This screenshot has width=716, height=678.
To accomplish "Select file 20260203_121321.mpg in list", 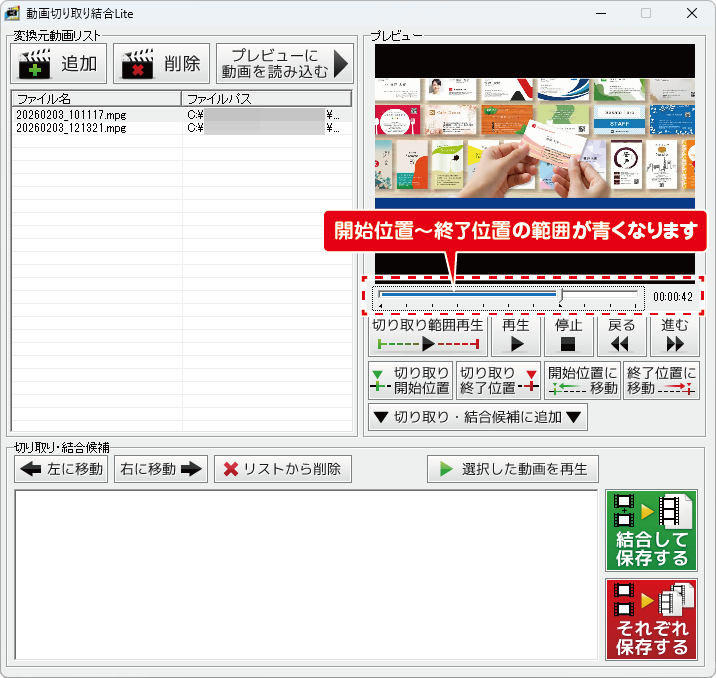I will pyautogui.click(x=71, y=128).
